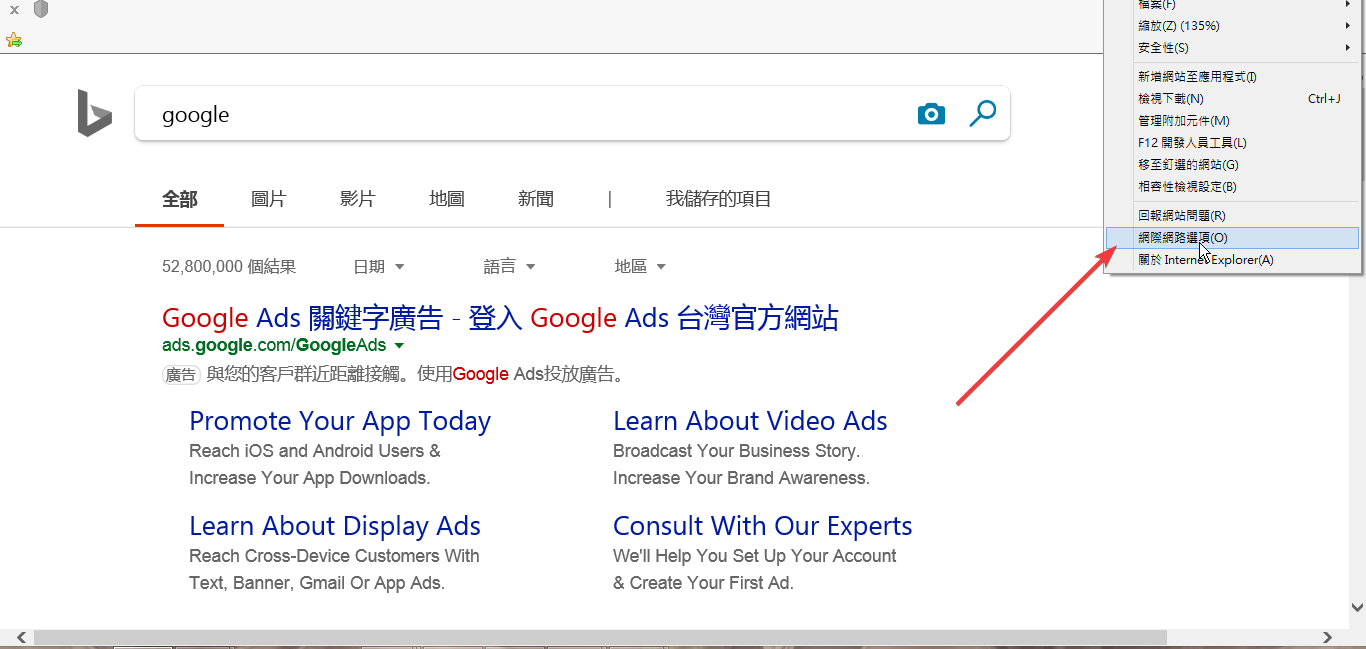Expand the 日期 filter dropdown
This screenshot has width=1366, height=649.
[378, 266]
